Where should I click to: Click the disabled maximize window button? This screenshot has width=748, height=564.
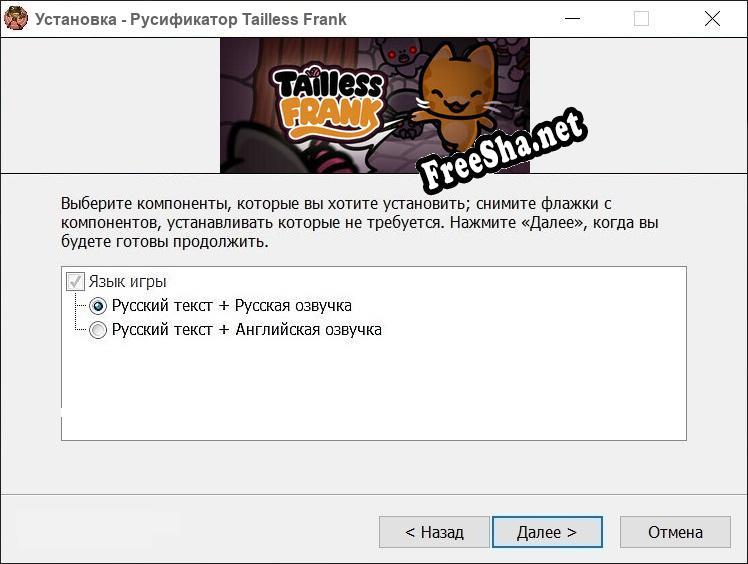(x=641, y=19)
